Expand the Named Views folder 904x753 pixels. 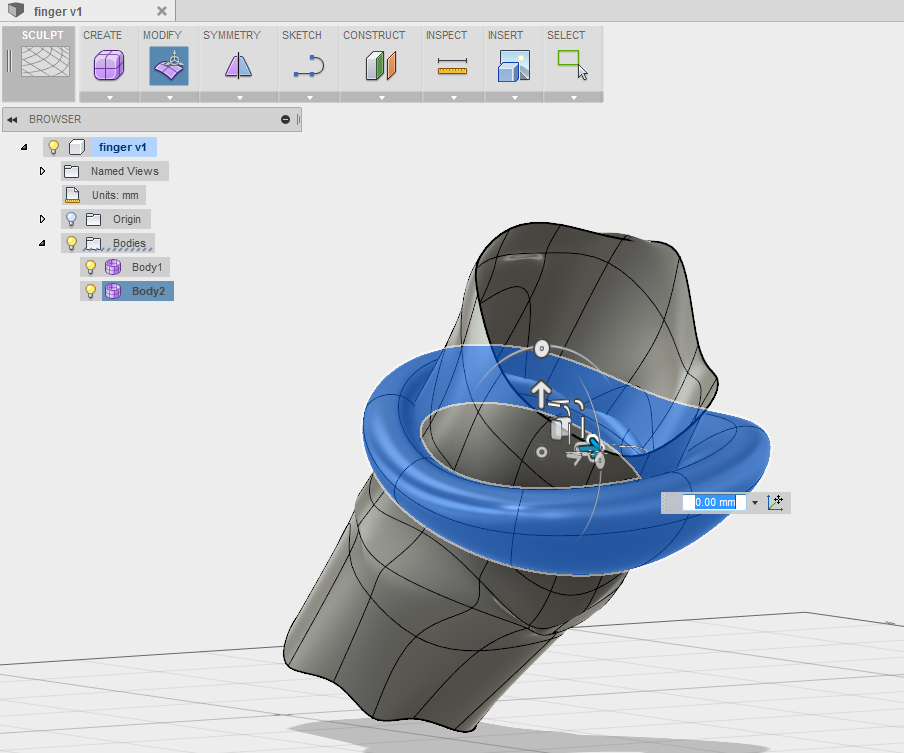[42, 171]
